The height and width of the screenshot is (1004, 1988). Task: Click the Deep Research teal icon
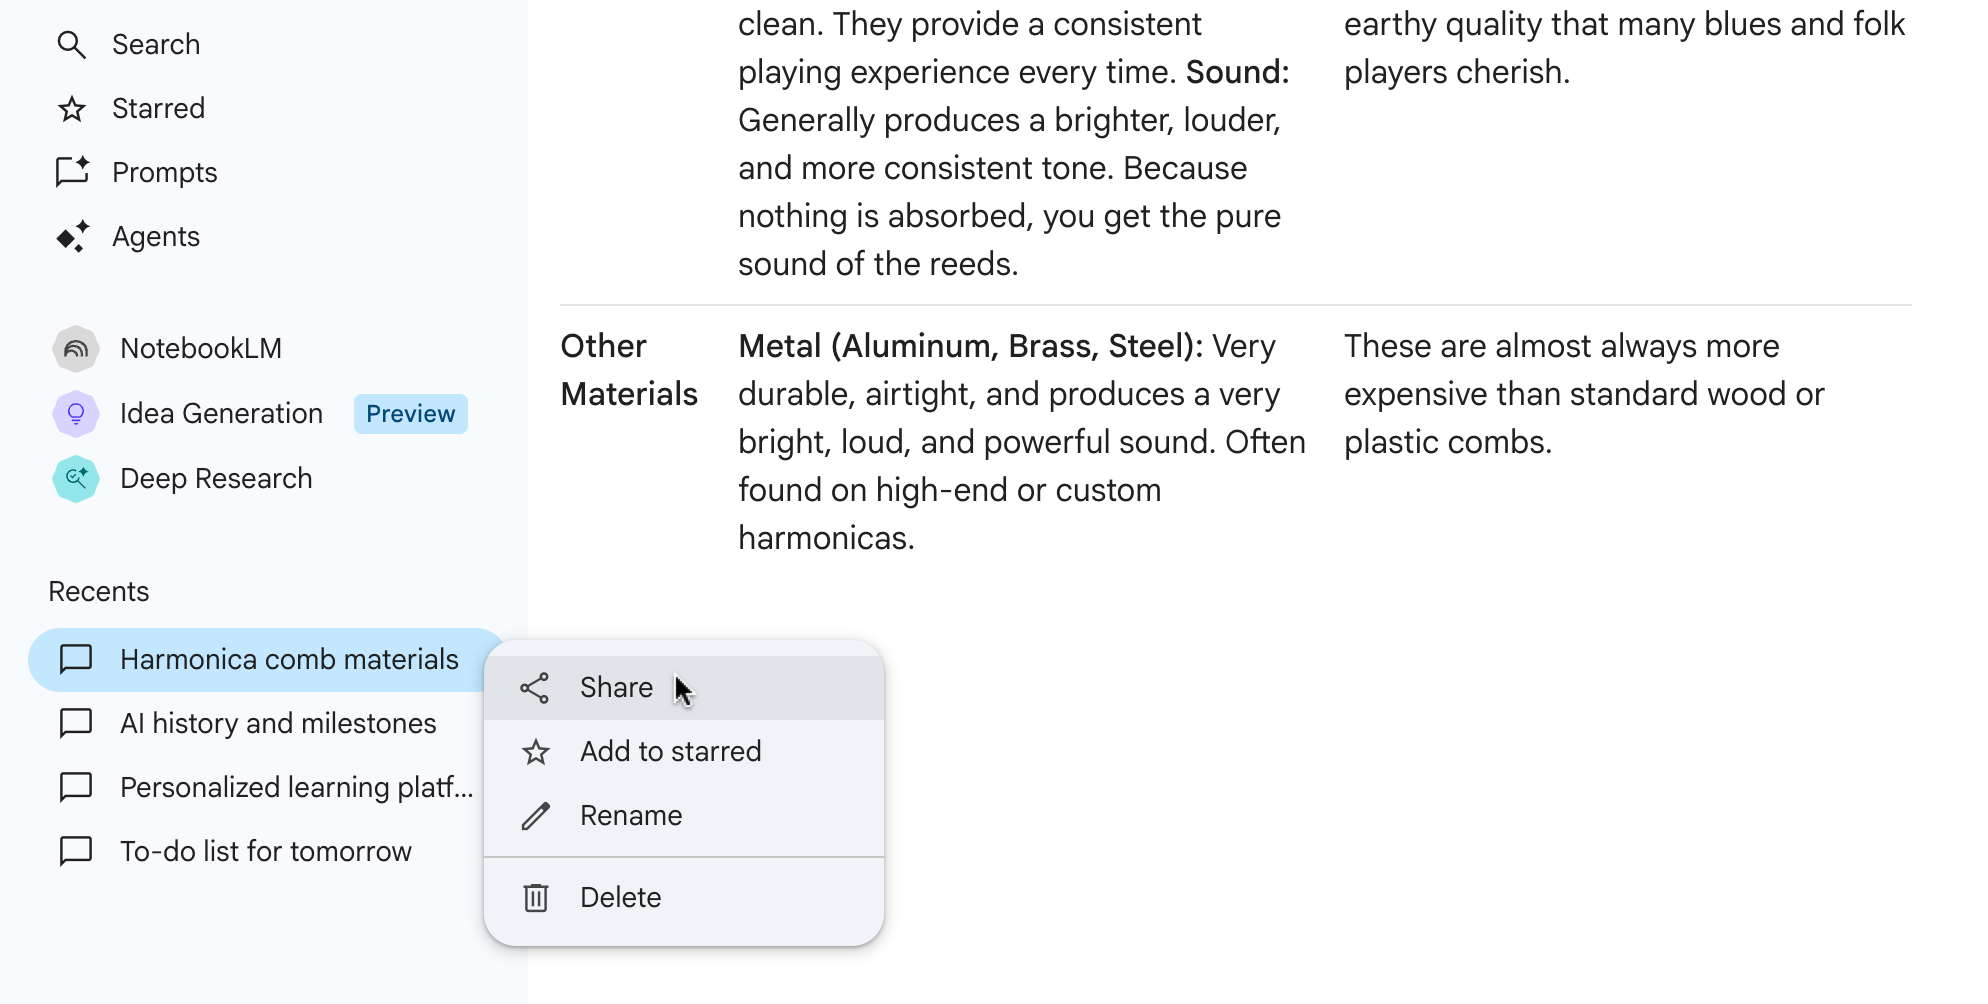(76, 479)
